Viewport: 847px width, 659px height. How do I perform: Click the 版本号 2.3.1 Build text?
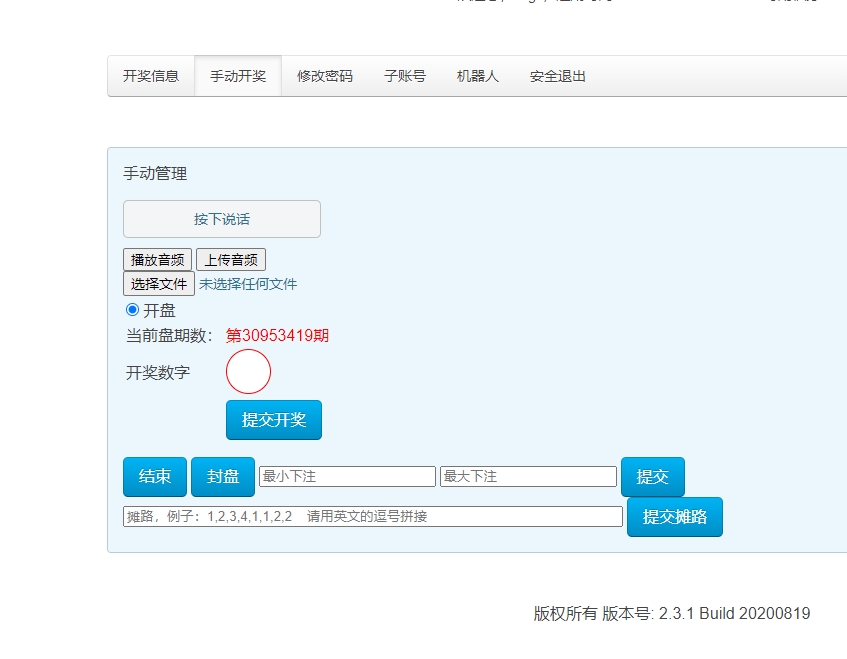point(705,614)
